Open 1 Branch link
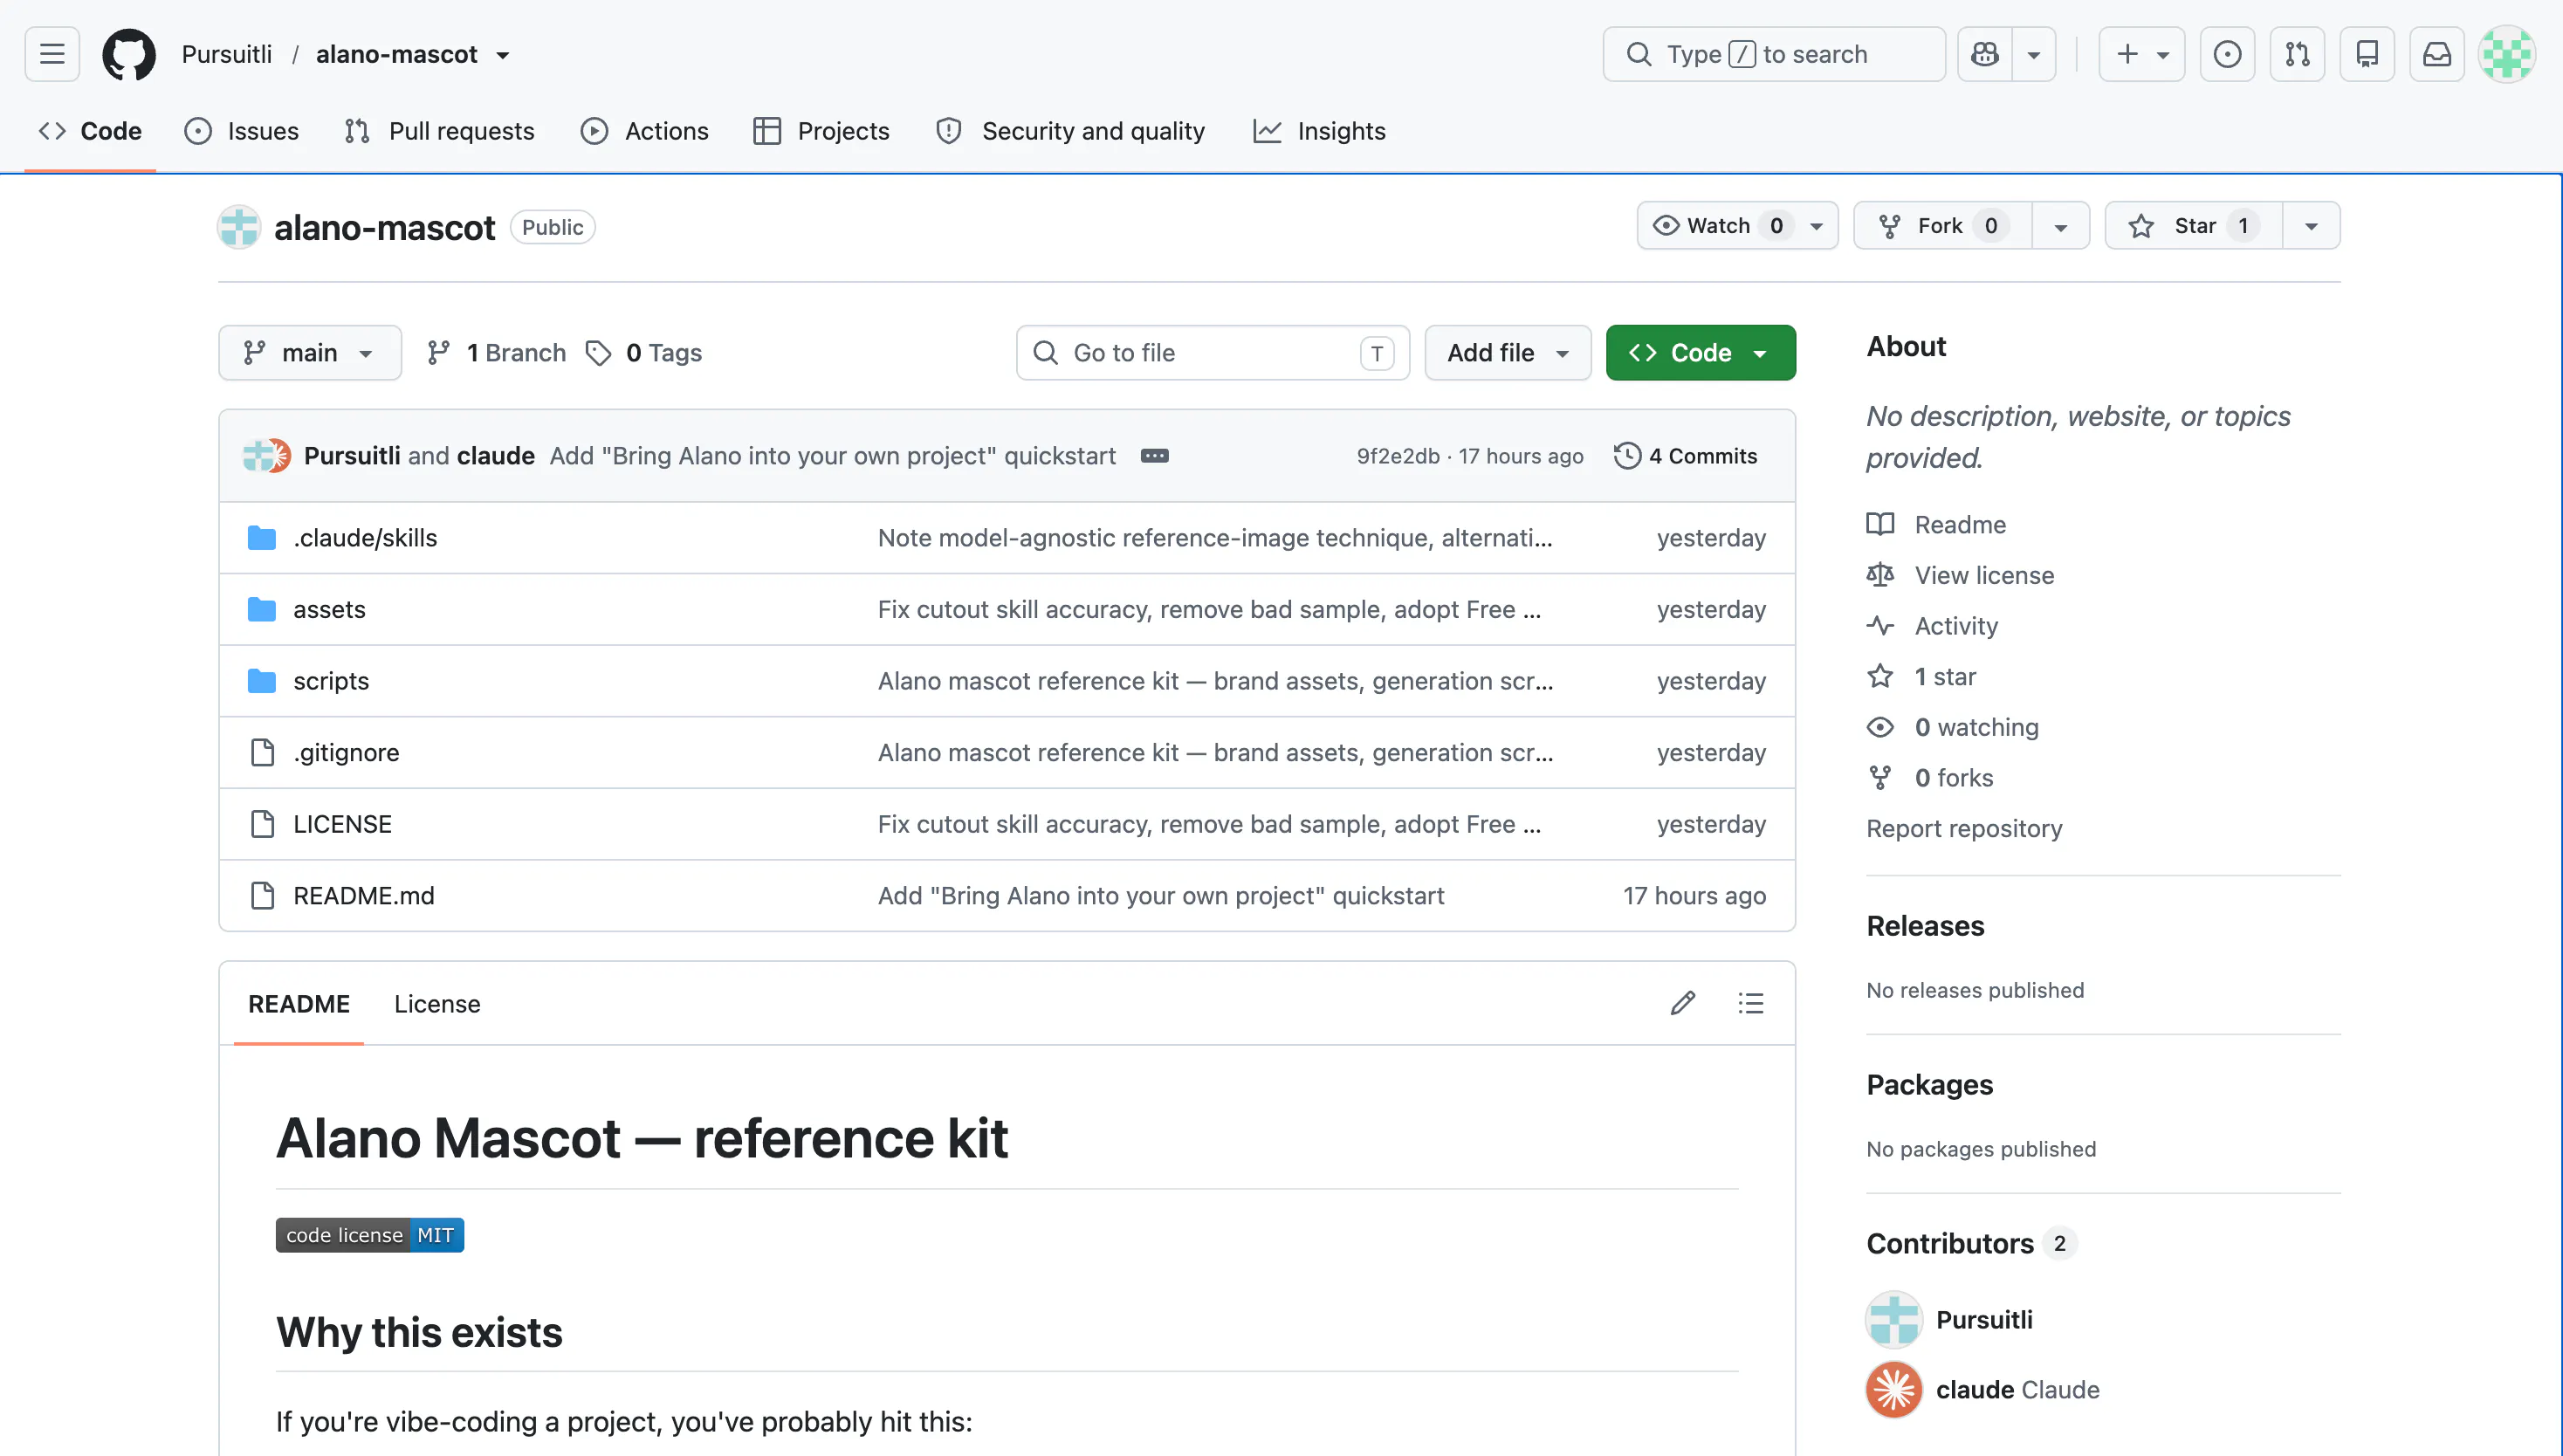This screenshot has width=2563, height=1456. (x=497, y=353)
